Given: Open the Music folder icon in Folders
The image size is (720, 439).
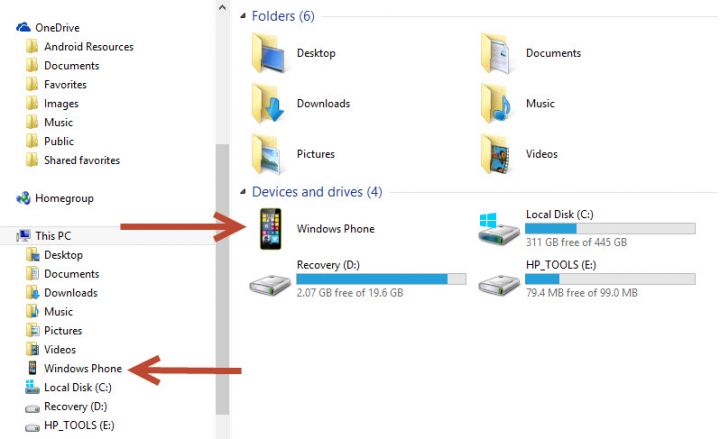Looking at the screenshot, I should click(495, 104).
